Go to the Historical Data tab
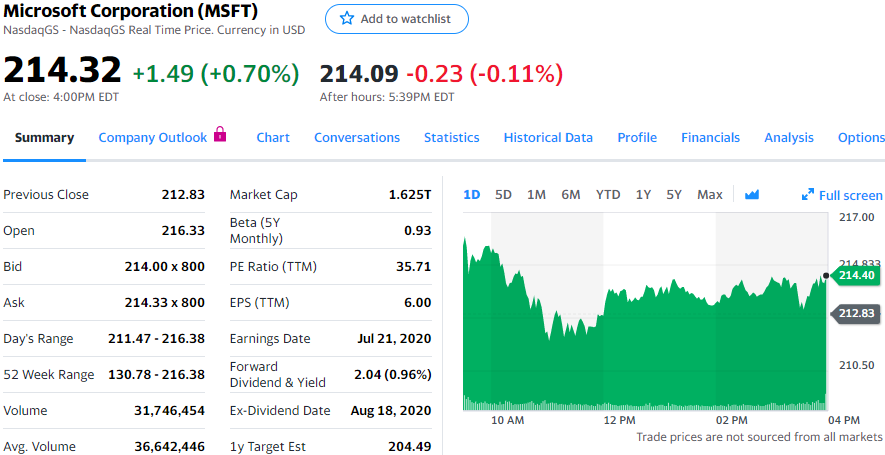 click(x=548, y=138)
